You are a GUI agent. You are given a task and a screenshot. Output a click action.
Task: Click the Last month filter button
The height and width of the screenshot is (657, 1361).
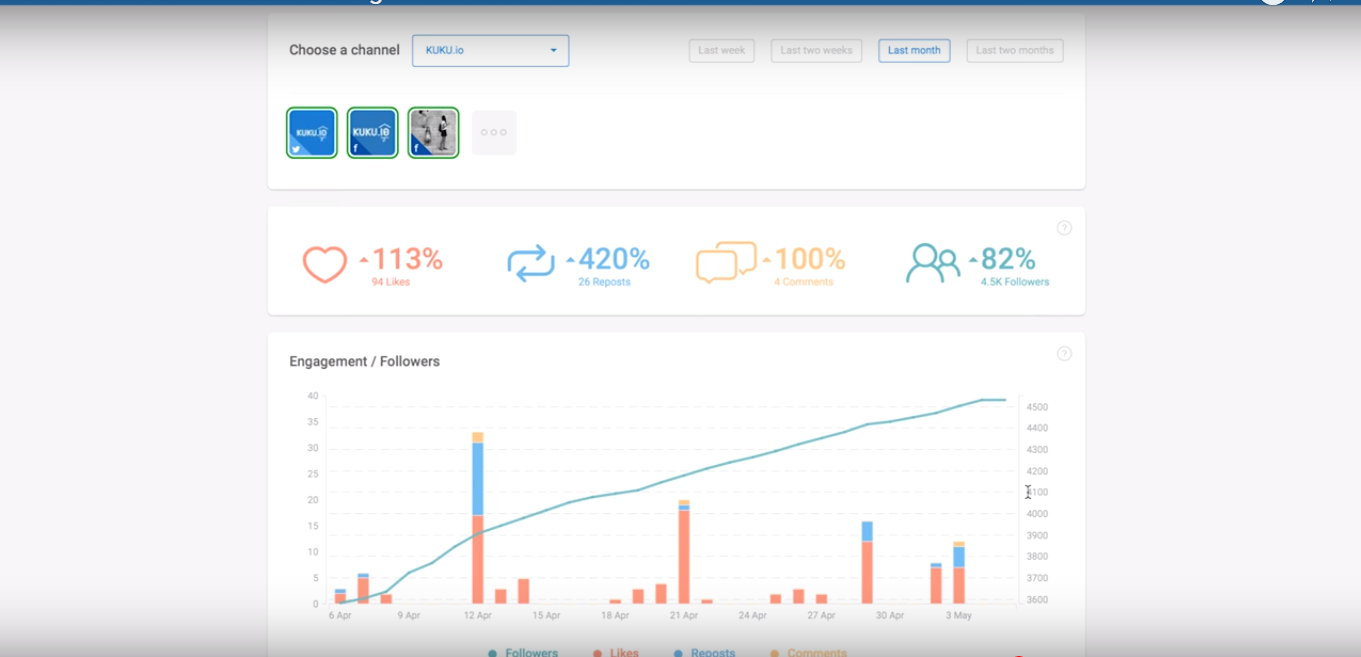tap(913, 50)
